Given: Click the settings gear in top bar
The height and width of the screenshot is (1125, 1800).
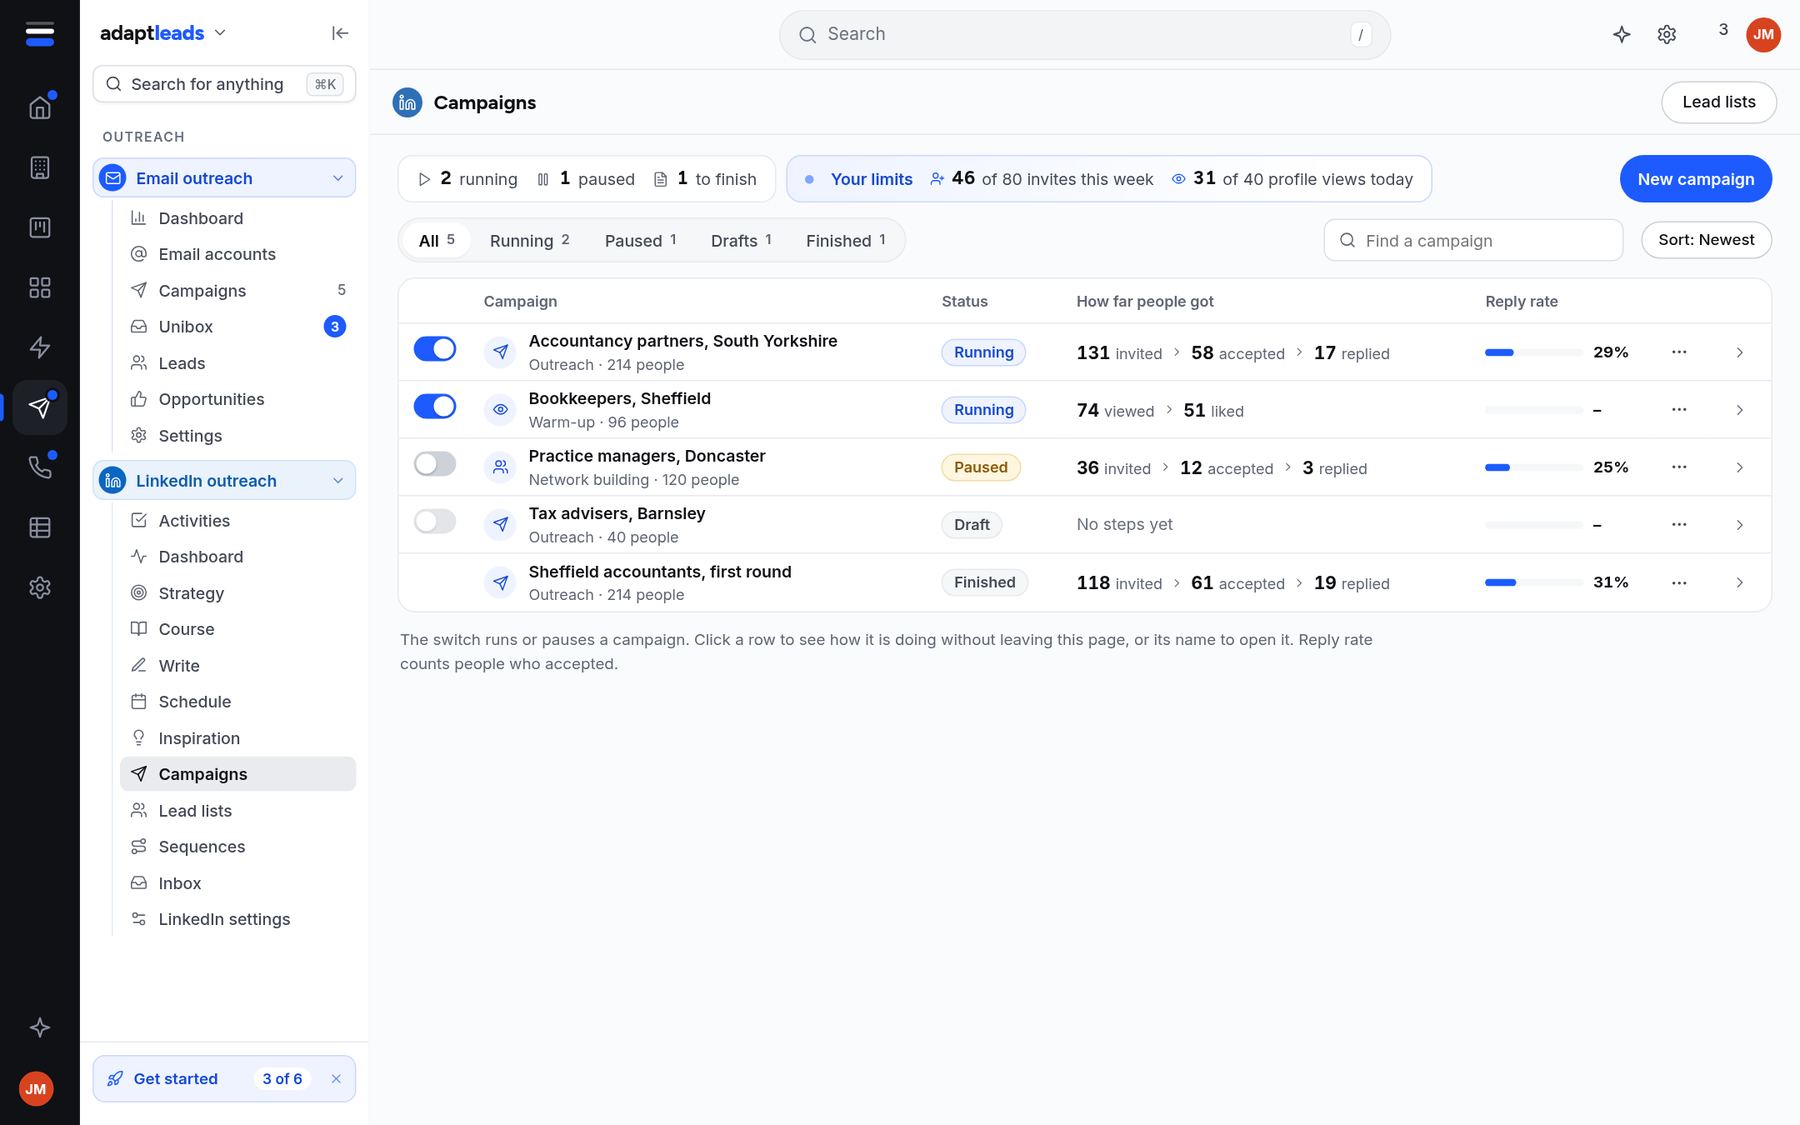Looking at the screenshot, I should click(1667, 34).
